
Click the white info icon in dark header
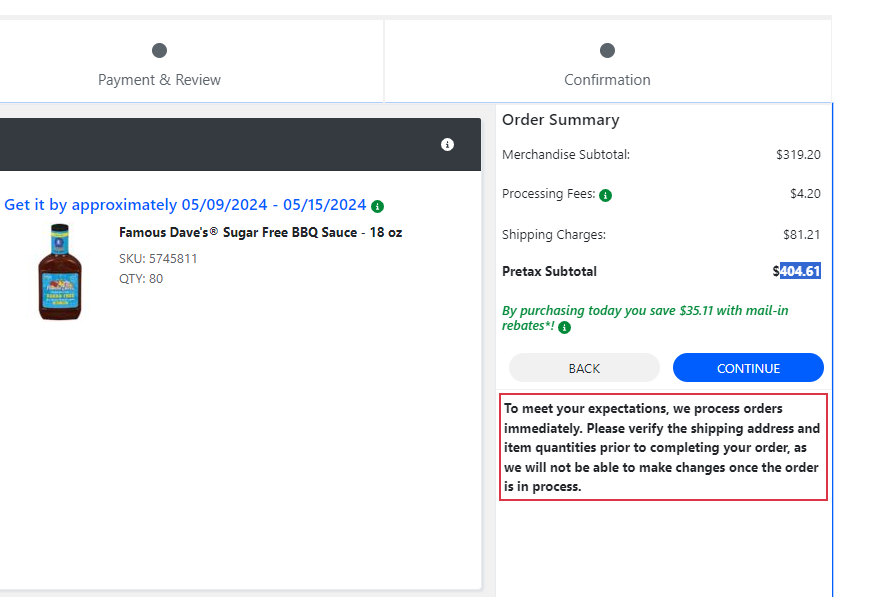(x=447, y=144)
